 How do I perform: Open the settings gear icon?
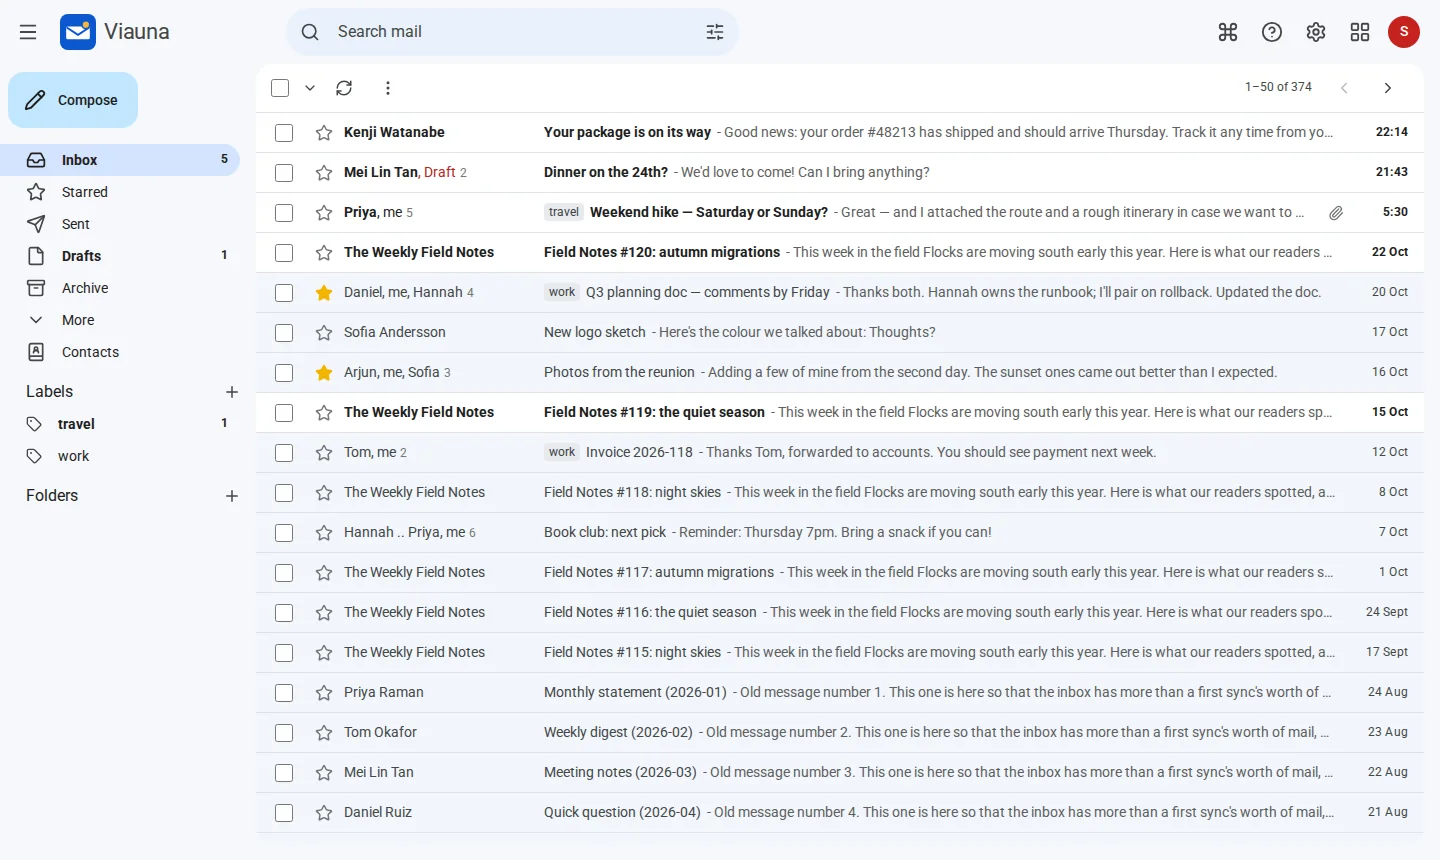(x=1316, y=32)
